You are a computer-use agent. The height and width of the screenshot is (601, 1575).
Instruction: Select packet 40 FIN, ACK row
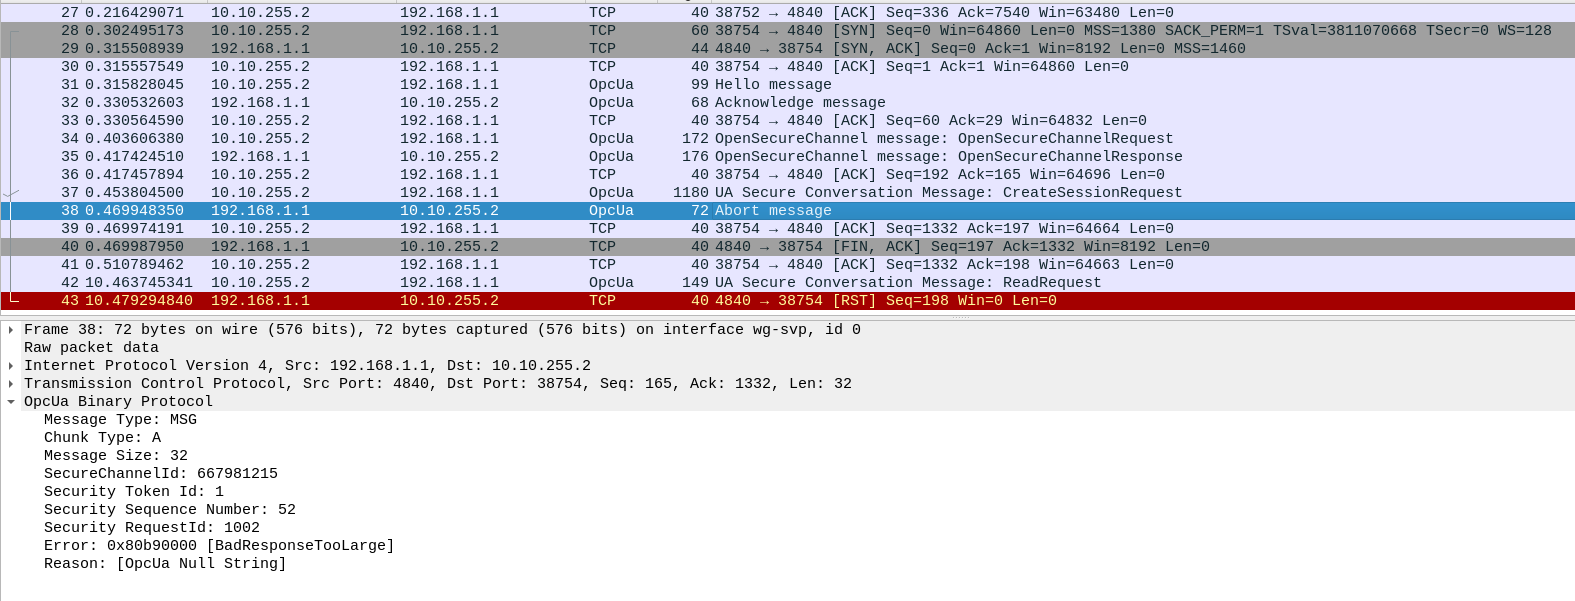pyautogui.click(x=787, y=247)
